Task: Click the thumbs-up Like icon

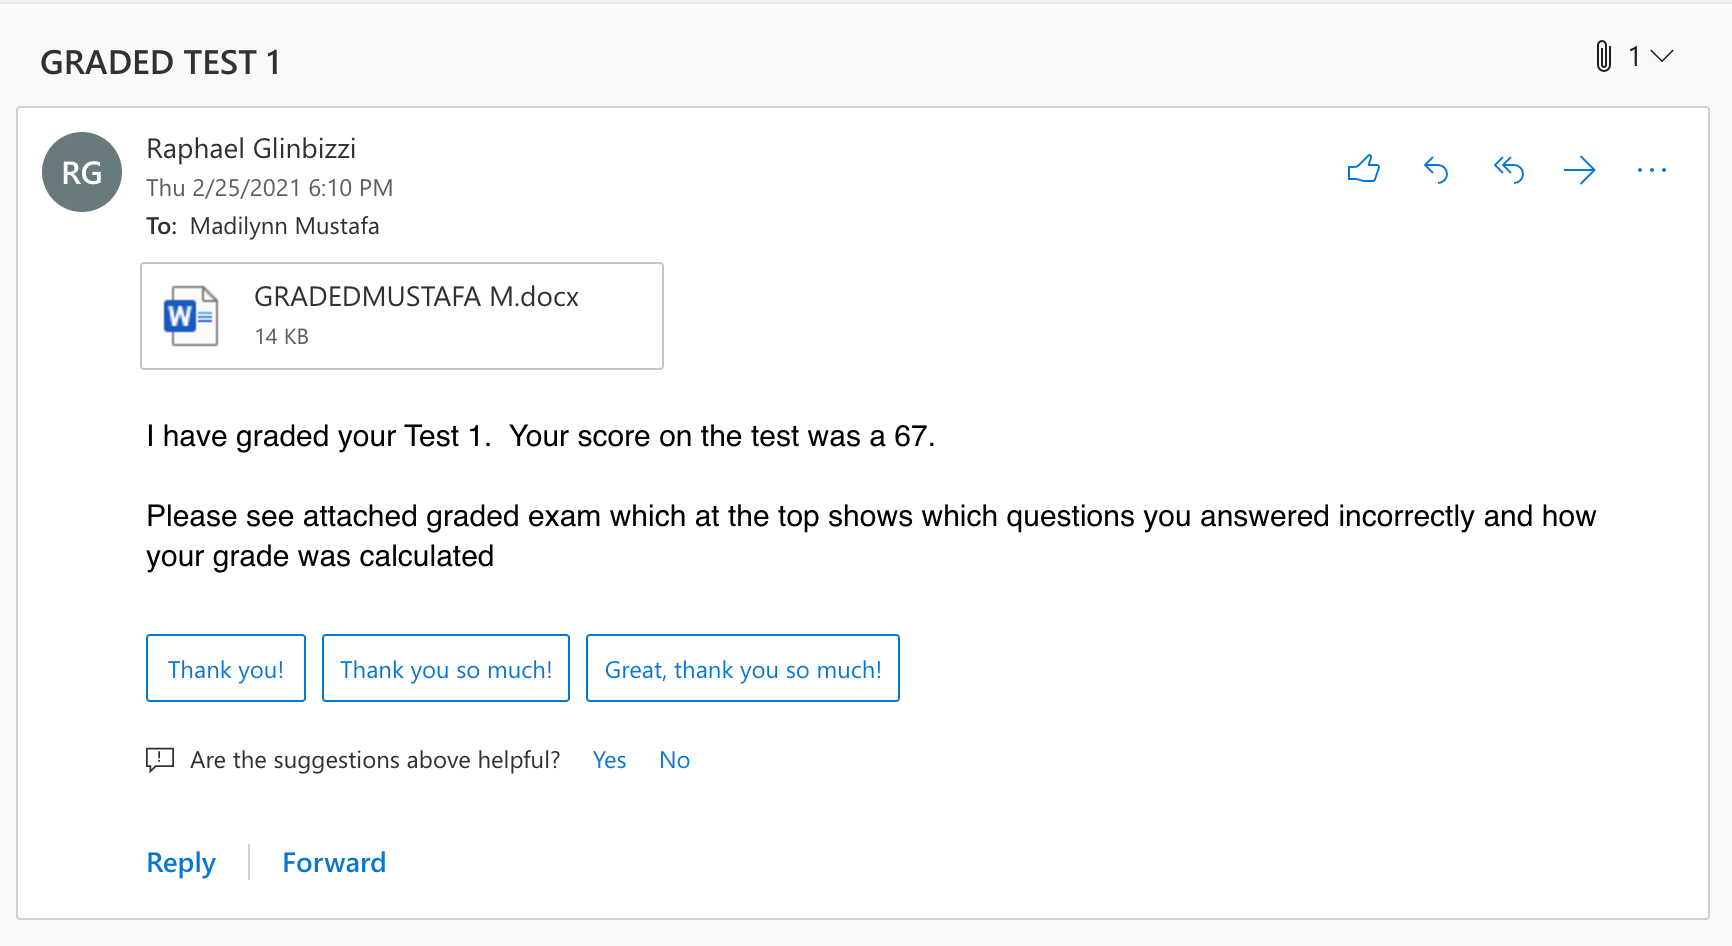Action: (1363, 169)
